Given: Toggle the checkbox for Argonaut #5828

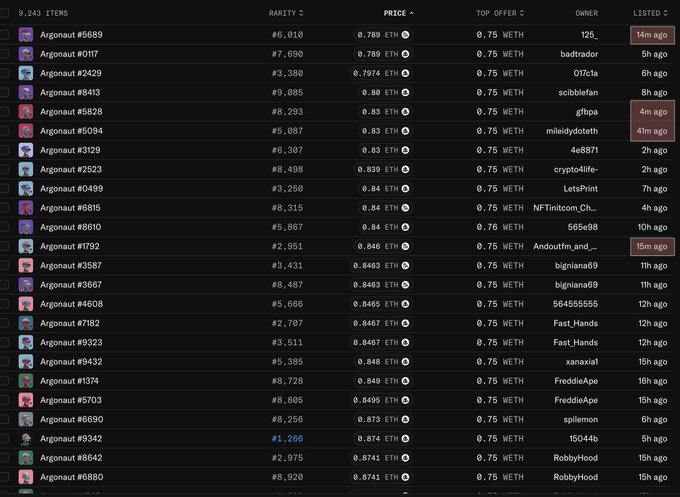Looking at the screenshot, I should click(x=4, y=111).
